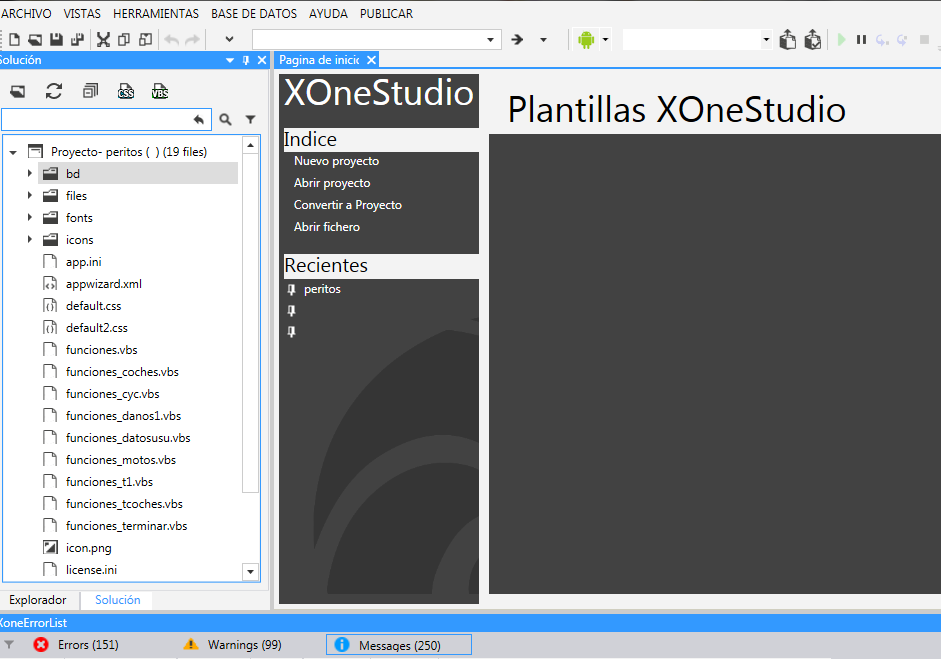Collapse the Proyecto- peritos root node

[x=13, y=152]
